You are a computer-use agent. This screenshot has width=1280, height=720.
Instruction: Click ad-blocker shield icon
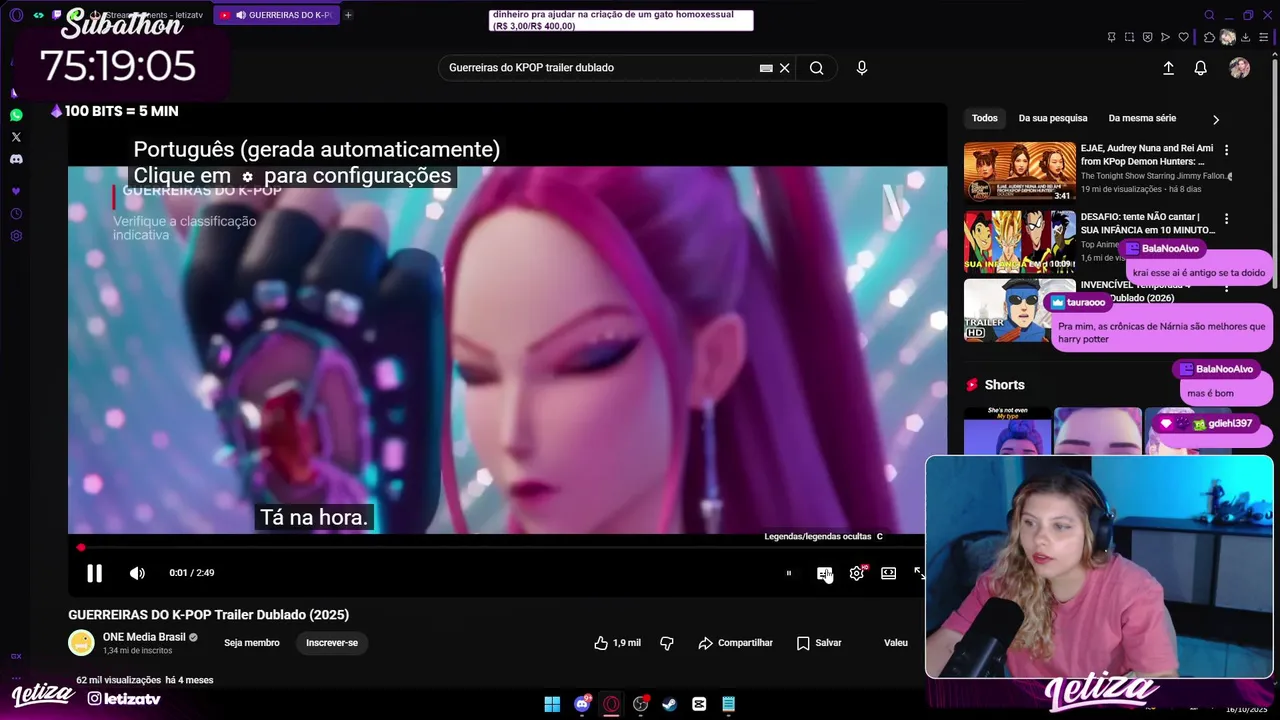pyautogui.click(x=1147, y=37)
